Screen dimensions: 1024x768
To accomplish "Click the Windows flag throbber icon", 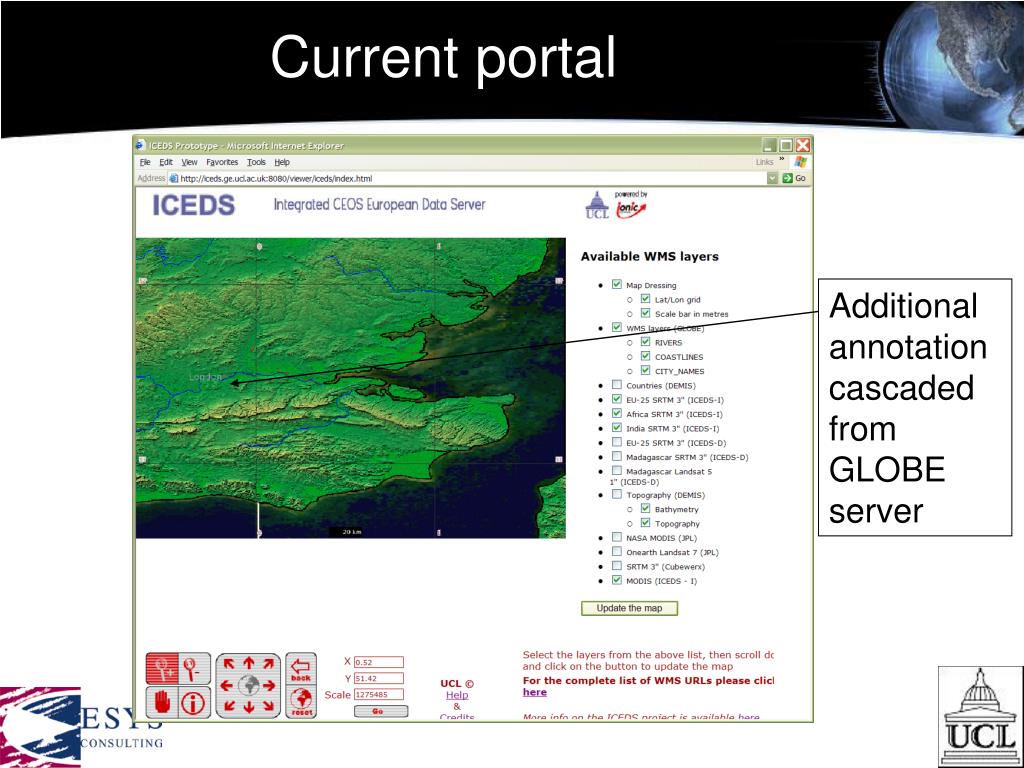I will coord(800,162).
